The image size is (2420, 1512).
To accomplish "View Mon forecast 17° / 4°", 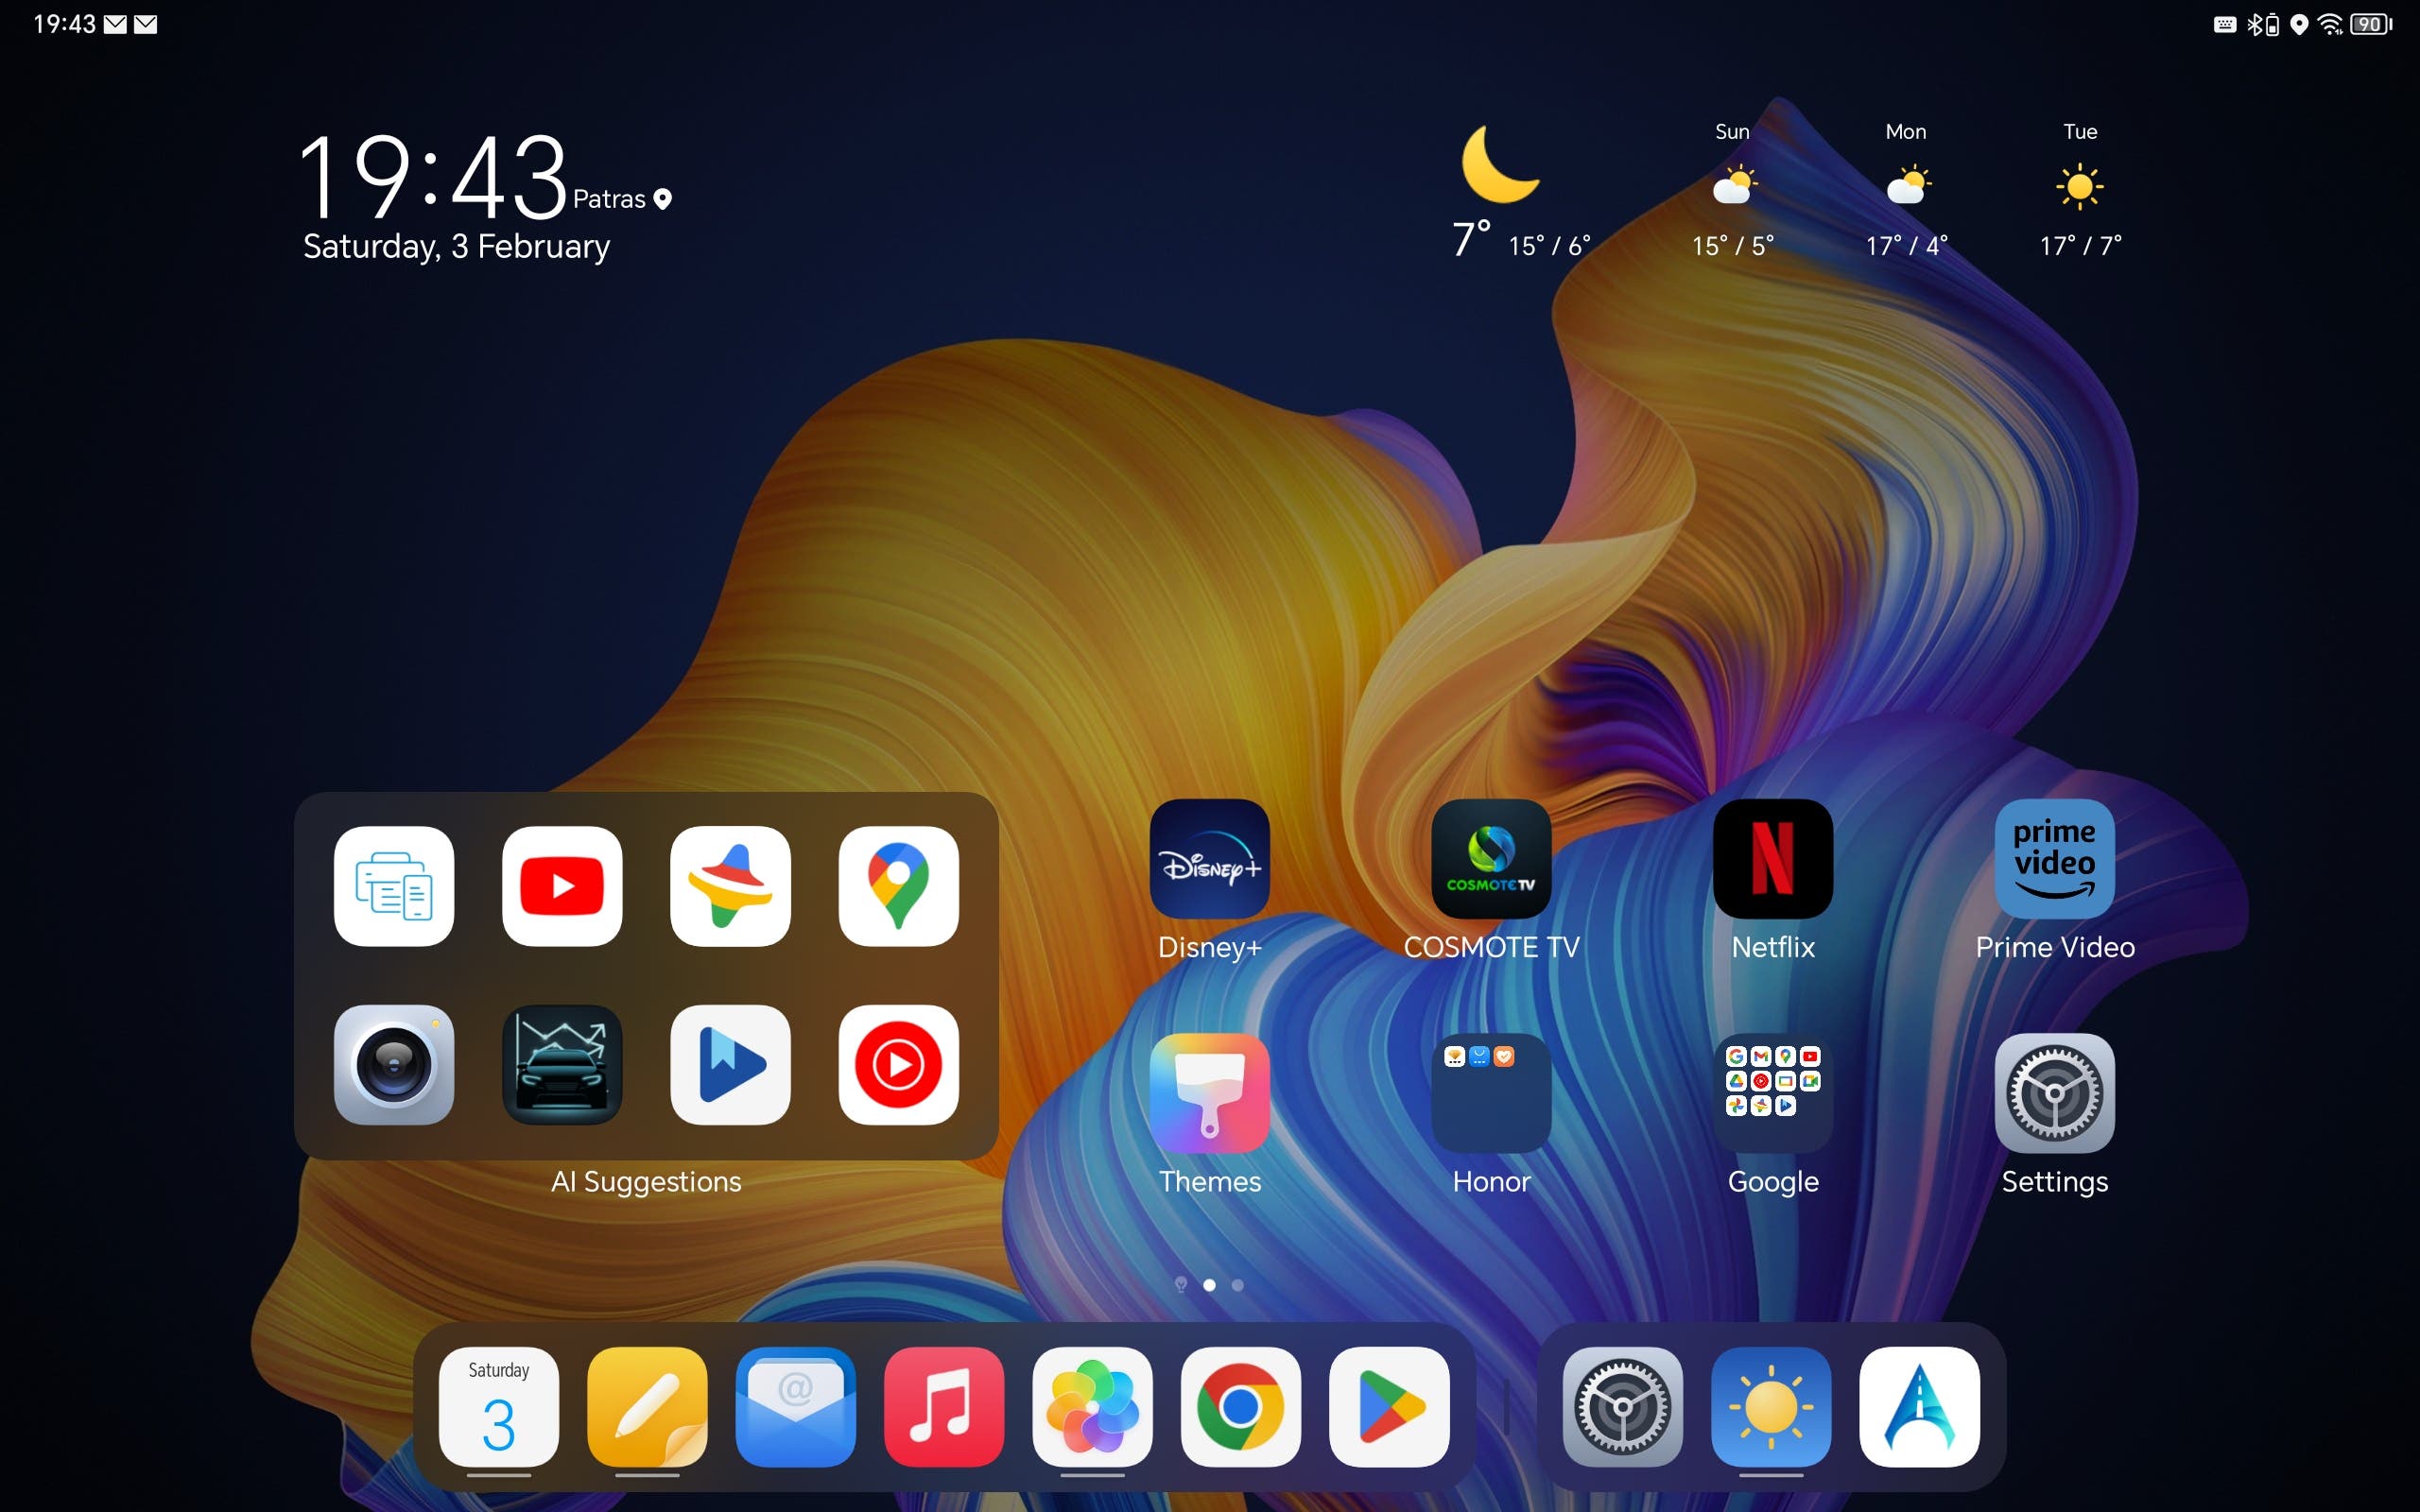I will pyautogui.click(x=1906, y=190).
